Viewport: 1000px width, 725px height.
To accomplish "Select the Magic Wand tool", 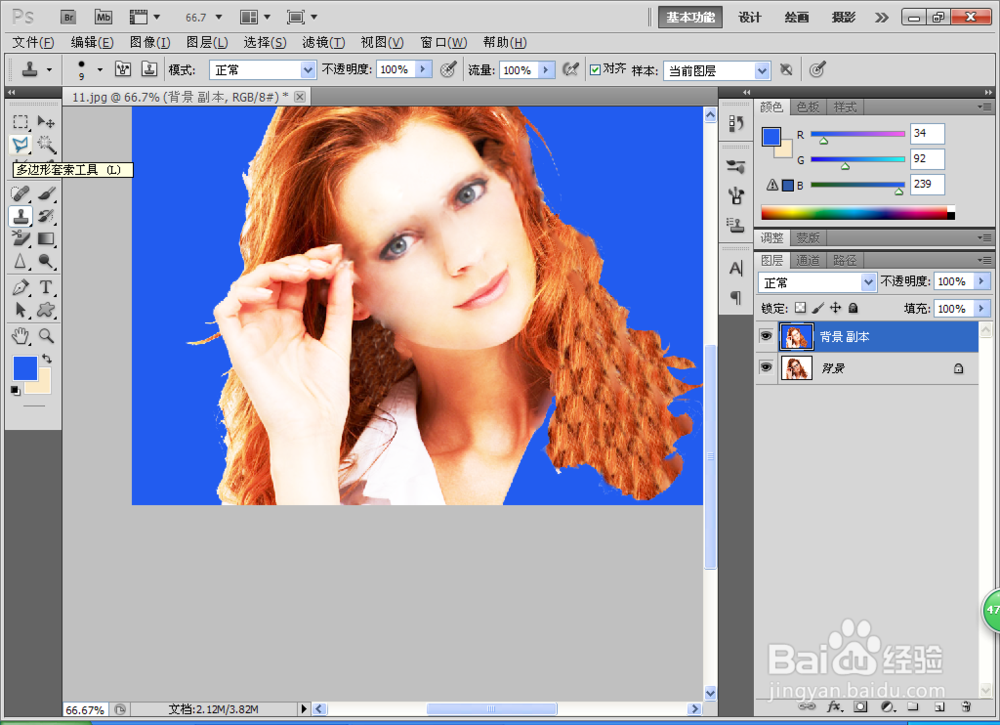I will (x=45, y=145).
